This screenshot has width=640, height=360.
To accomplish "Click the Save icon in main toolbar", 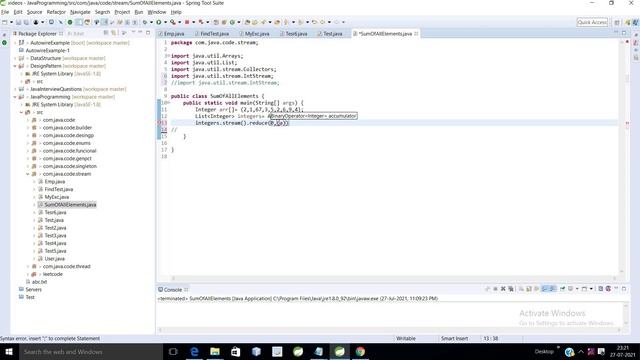I will click(x=18, y=22).
